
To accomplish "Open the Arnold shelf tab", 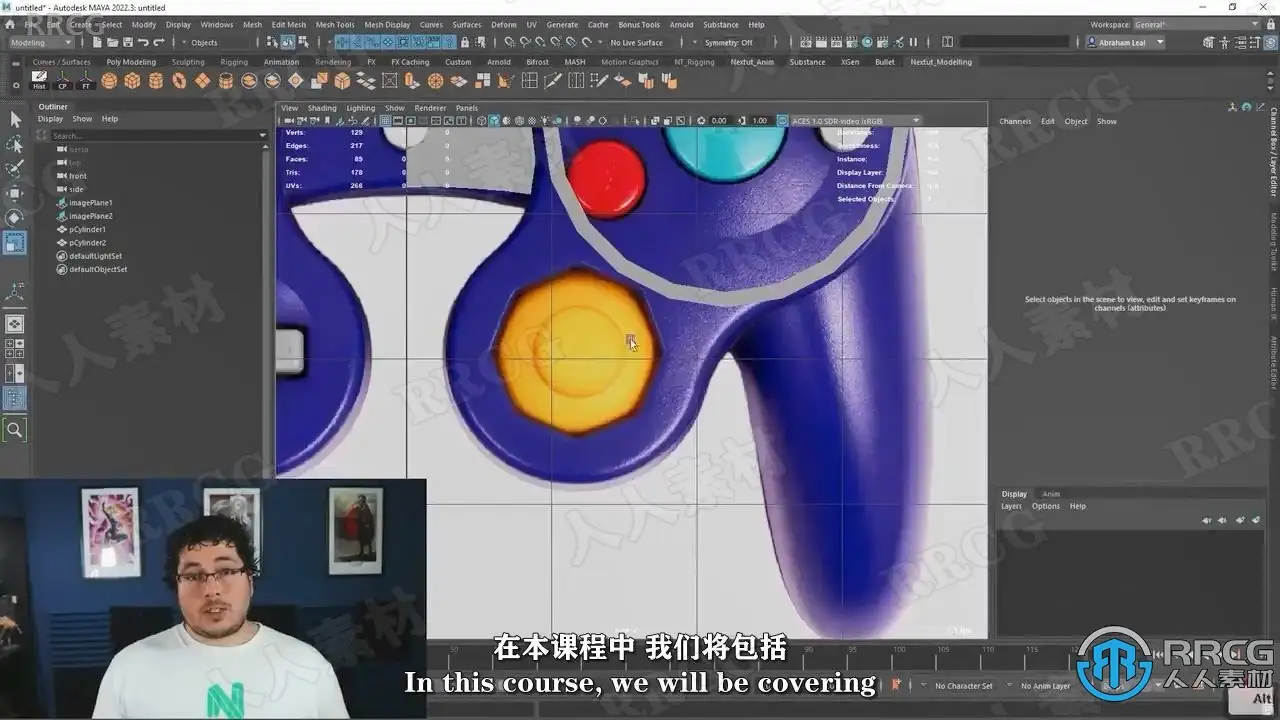I will 499,62.
